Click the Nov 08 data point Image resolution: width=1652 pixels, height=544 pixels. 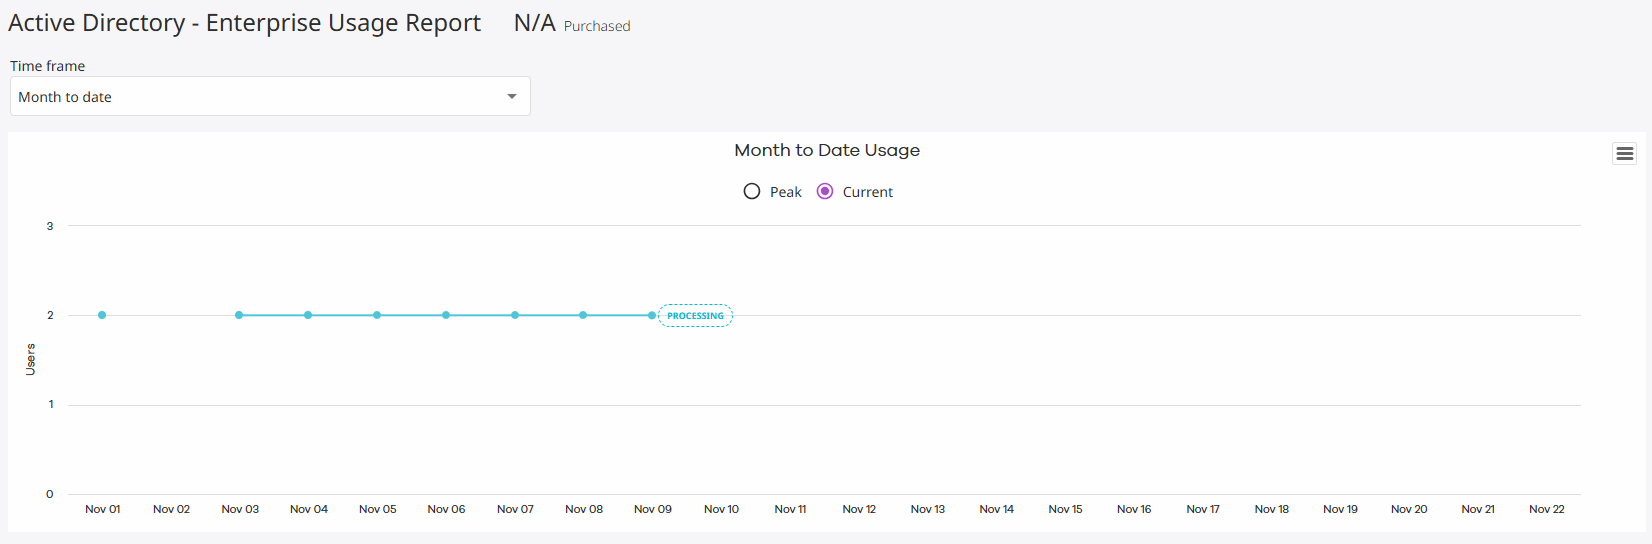click(583, 315)
